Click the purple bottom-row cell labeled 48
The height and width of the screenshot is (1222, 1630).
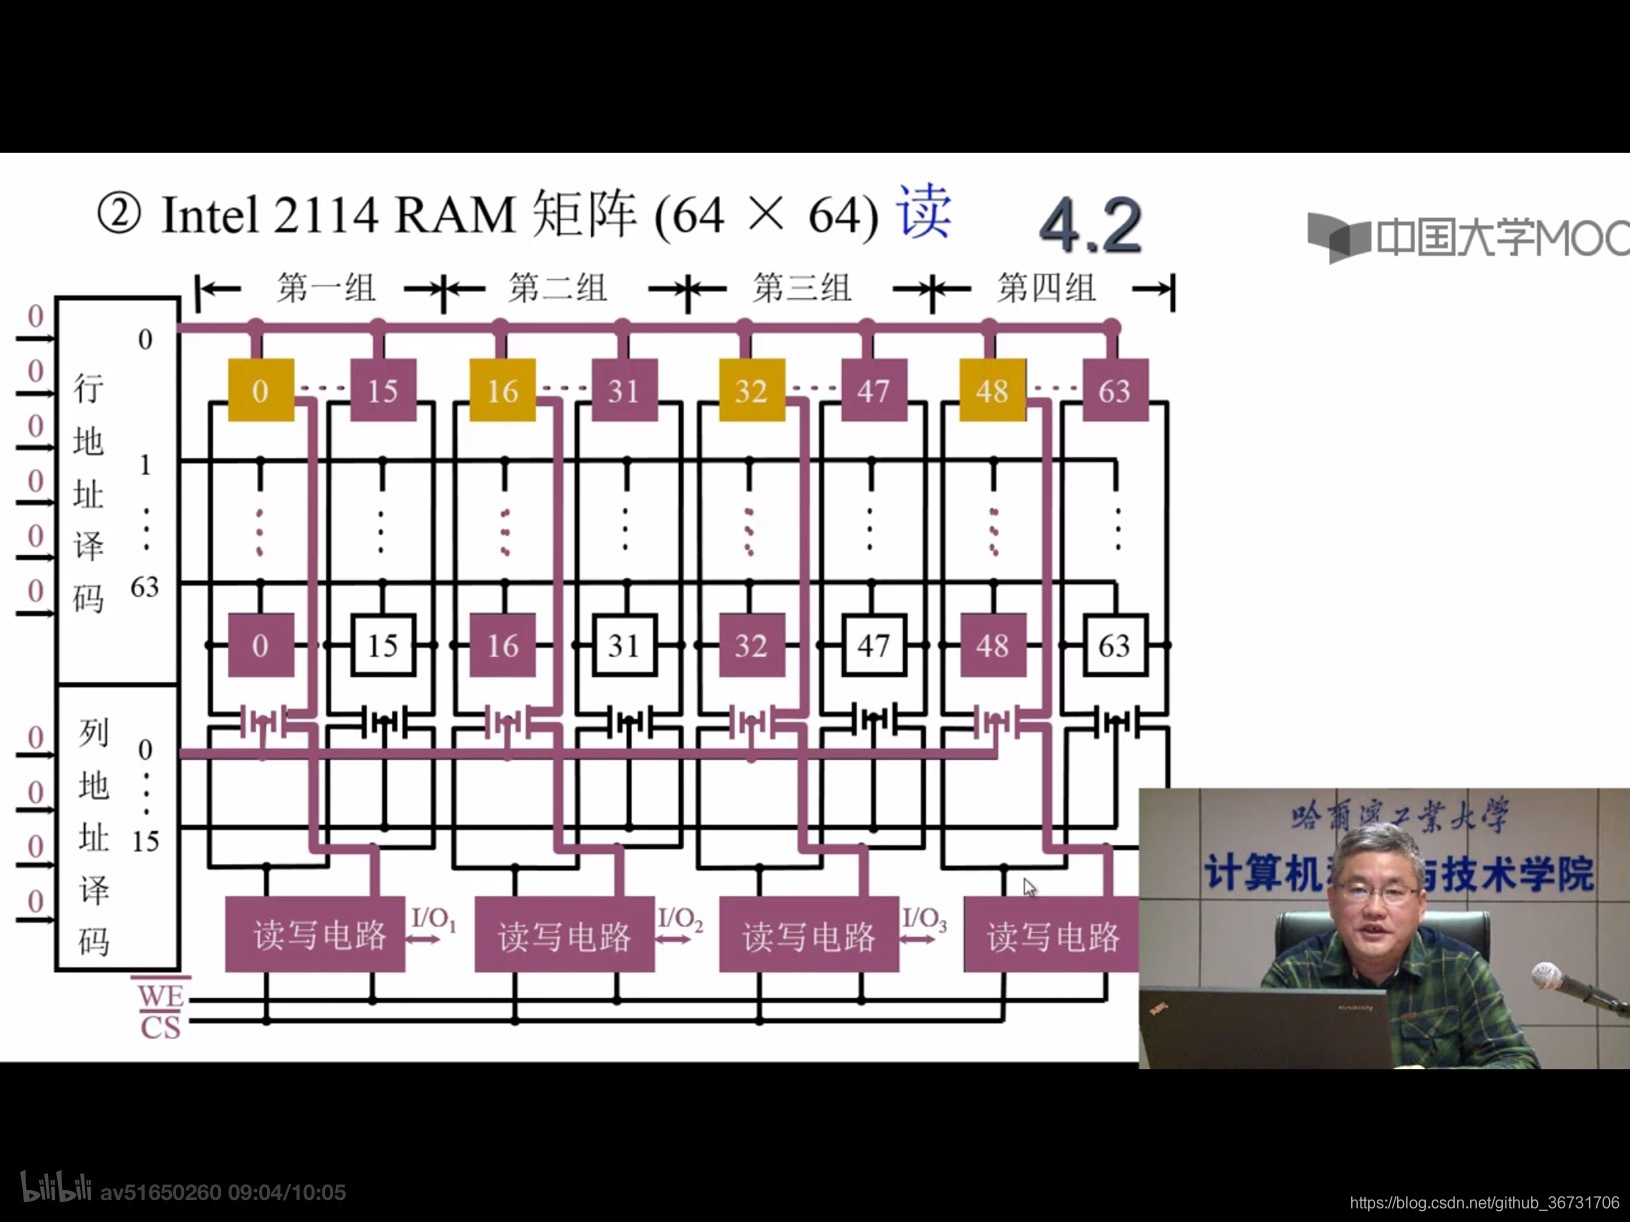[x=992, y=646]
